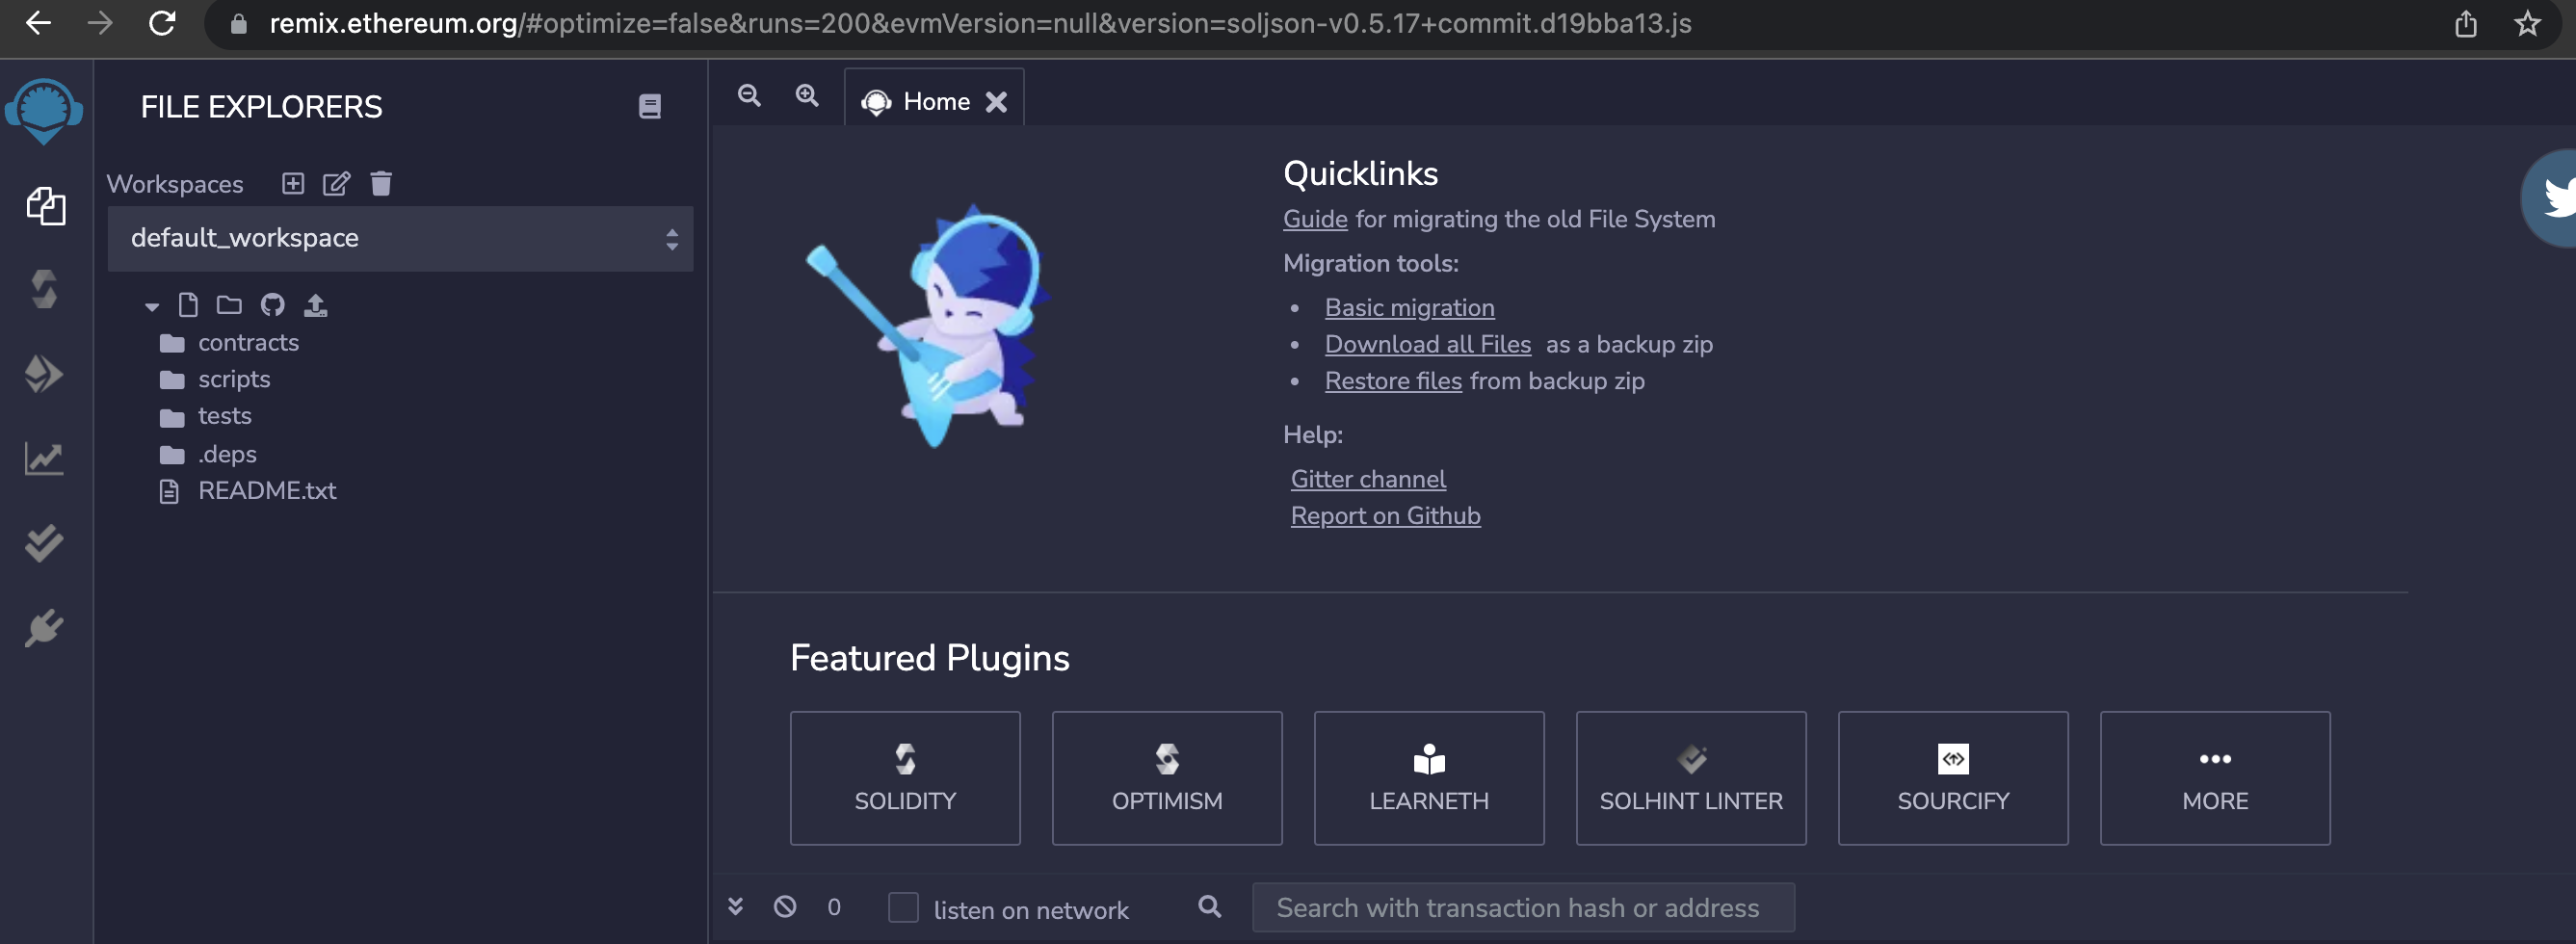Create a new file in workspace
The width and height of the screenshot is (2576, 944).
(188, 304)
